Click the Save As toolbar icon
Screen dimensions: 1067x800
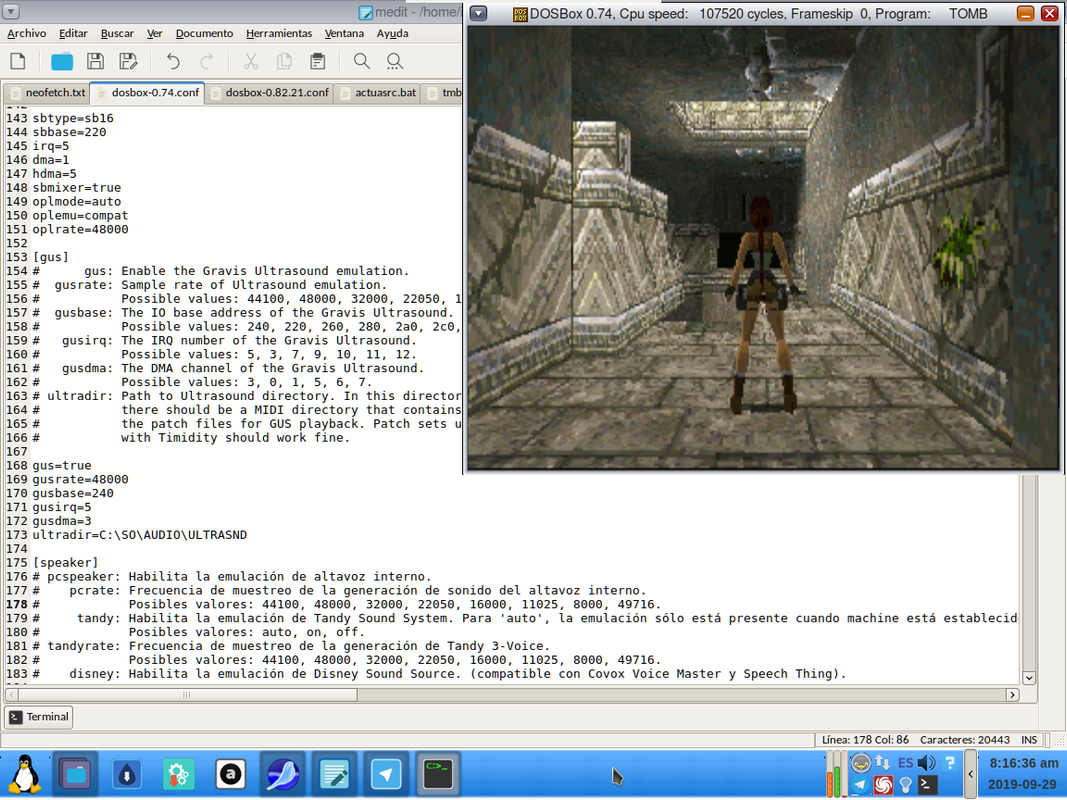click(x=128, y=62)
